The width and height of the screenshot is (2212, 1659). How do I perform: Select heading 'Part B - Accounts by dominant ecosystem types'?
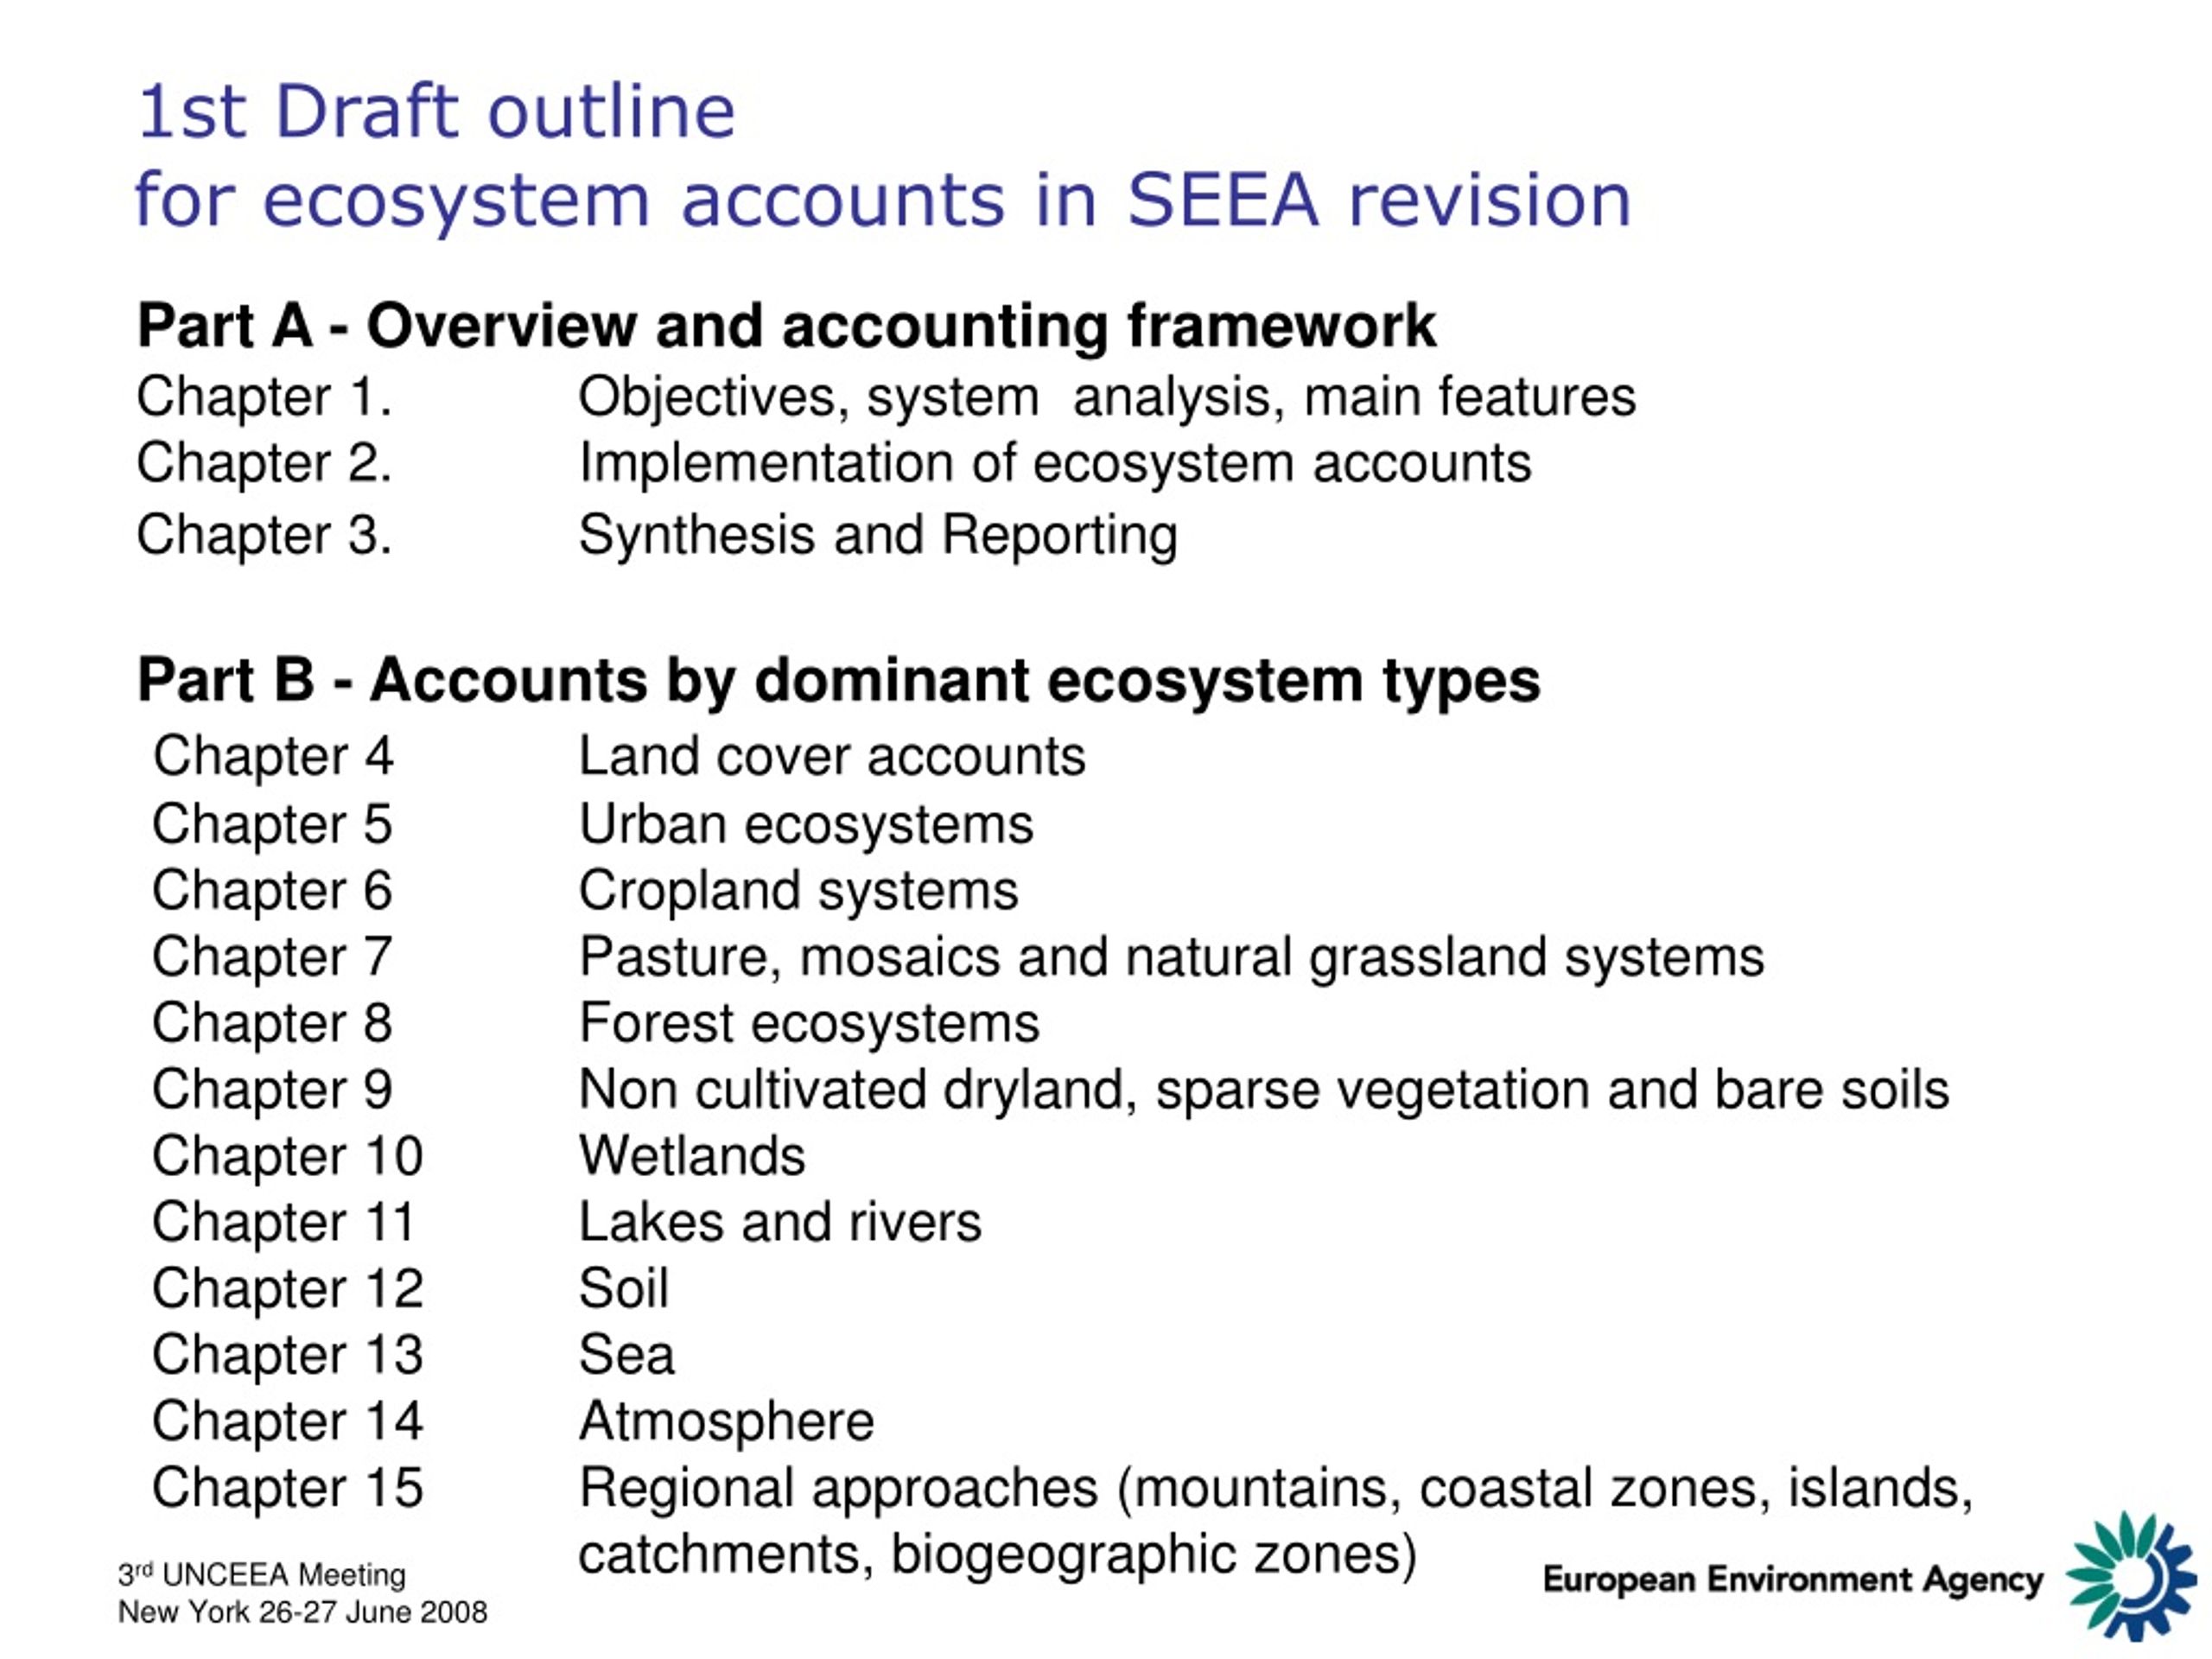pos(838,682)
